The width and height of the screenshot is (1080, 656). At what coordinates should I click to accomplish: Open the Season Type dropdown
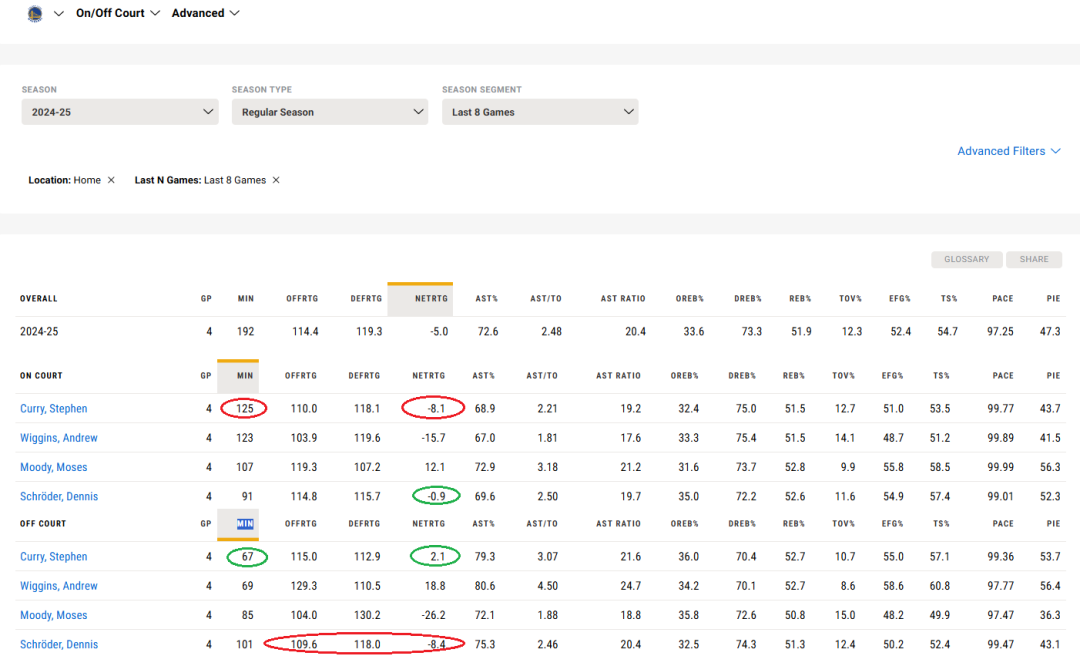point(330,112)
